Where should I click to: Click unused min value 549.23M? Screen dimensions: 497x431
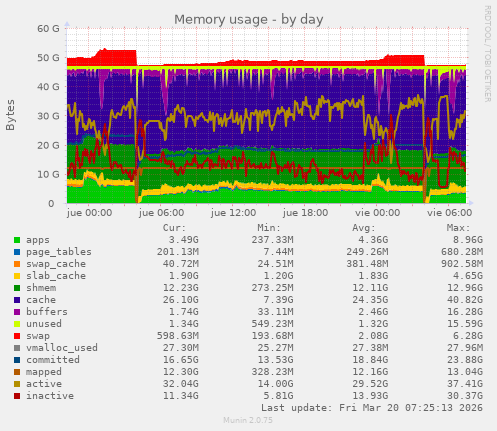(272, 324)
